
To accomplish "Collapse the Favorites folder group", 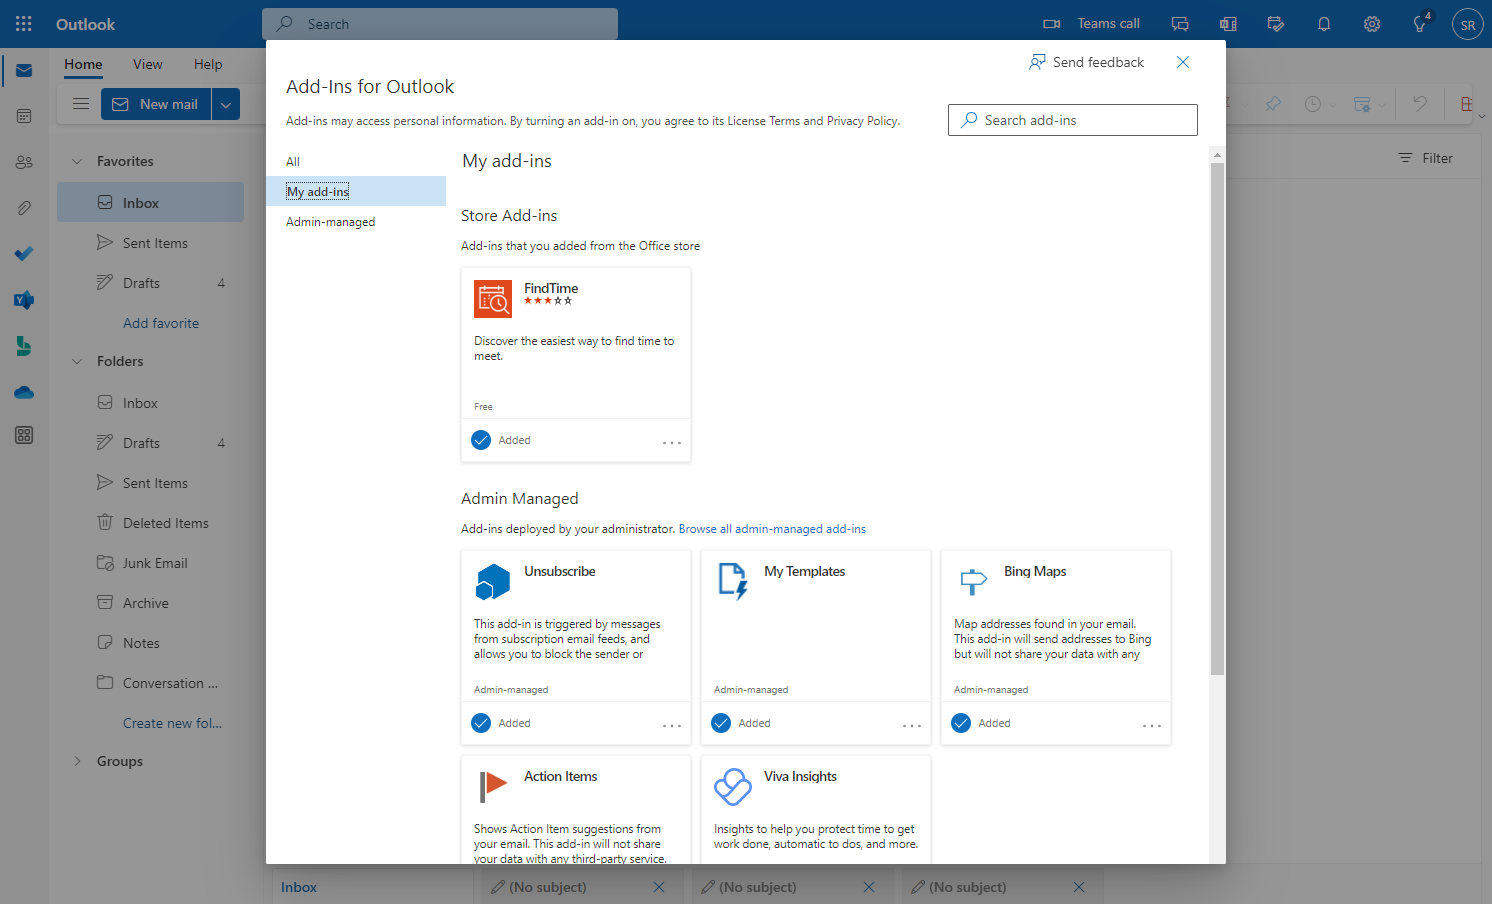I will 77,161.
